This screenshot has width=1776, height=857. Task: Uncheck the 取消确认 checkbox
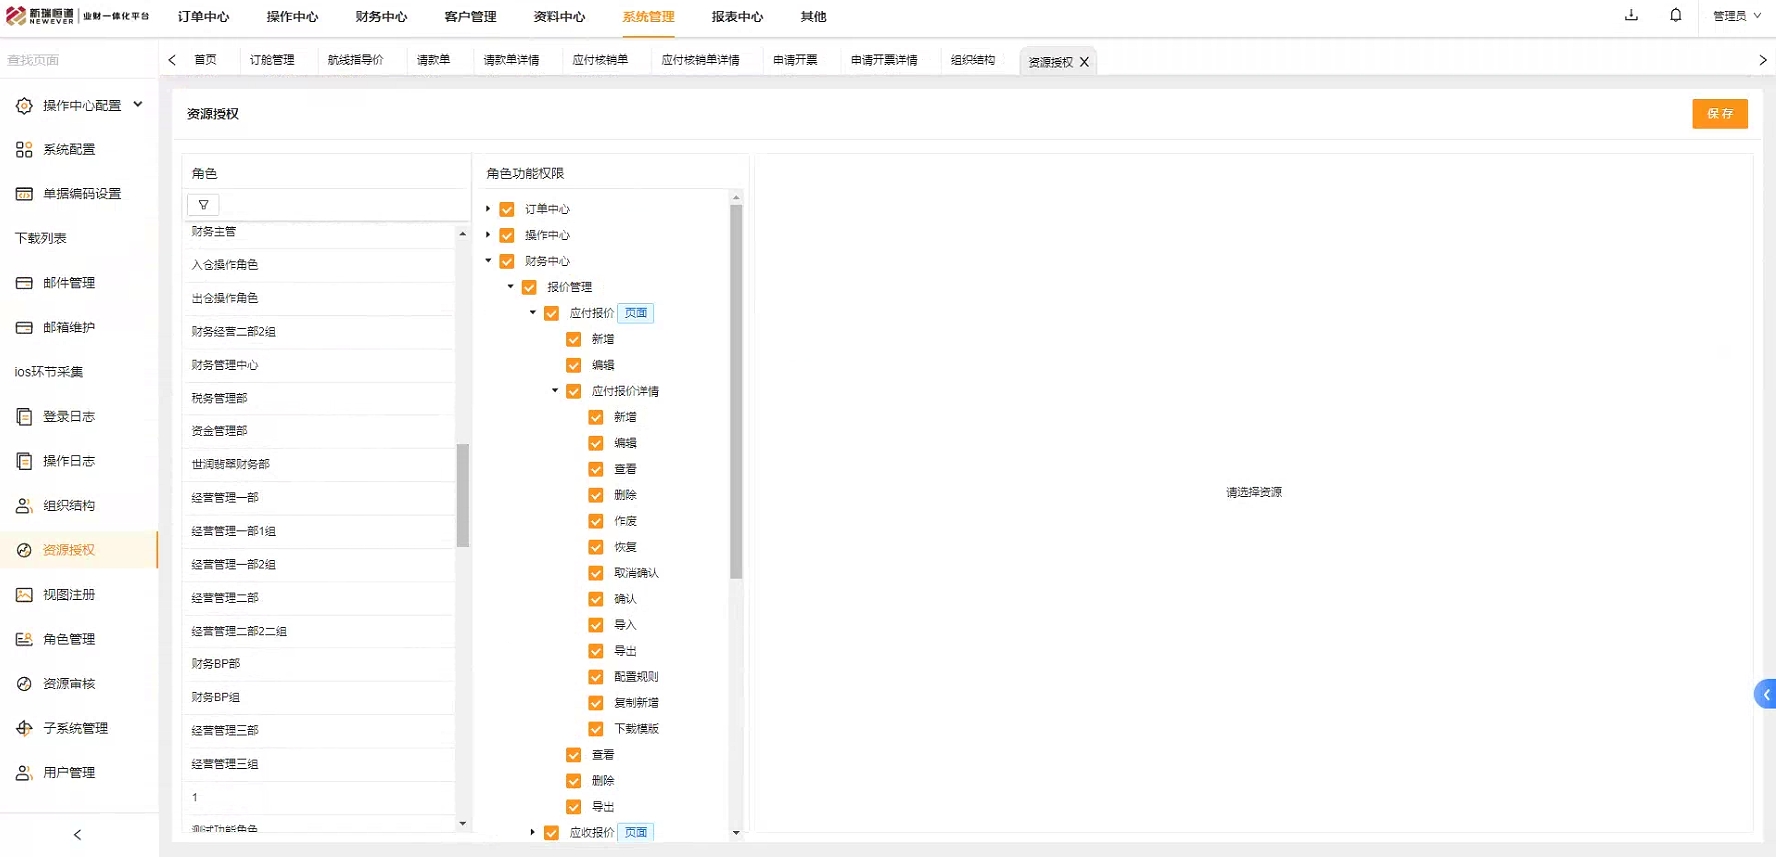coord(596,573)
